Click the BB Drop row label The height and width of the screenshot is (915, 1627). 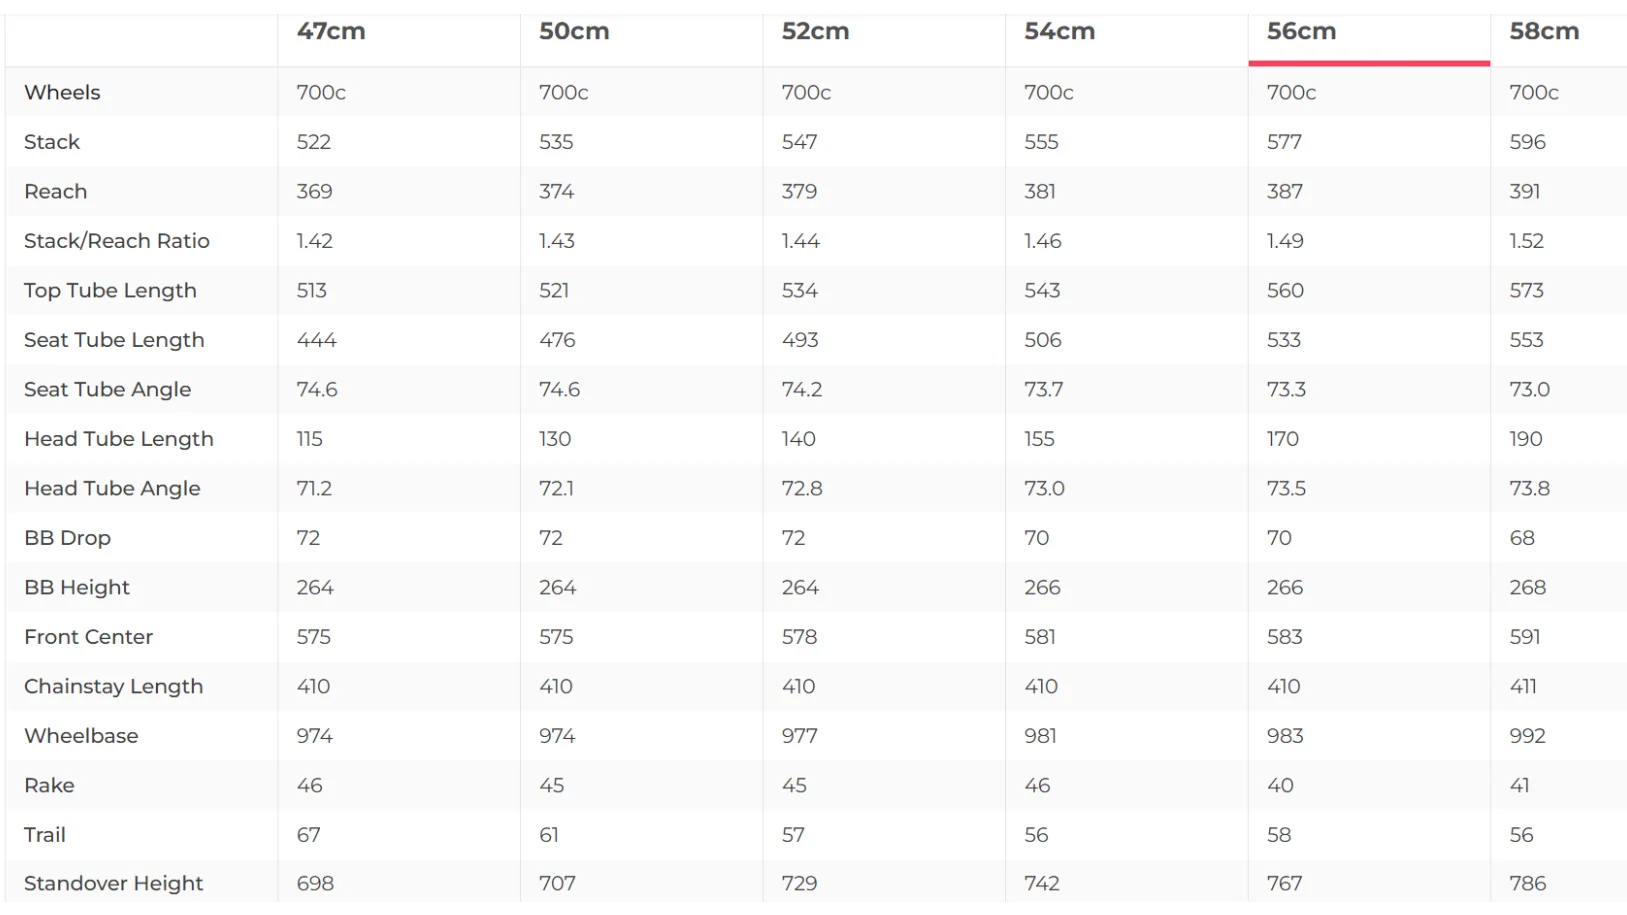coord(67,538)
